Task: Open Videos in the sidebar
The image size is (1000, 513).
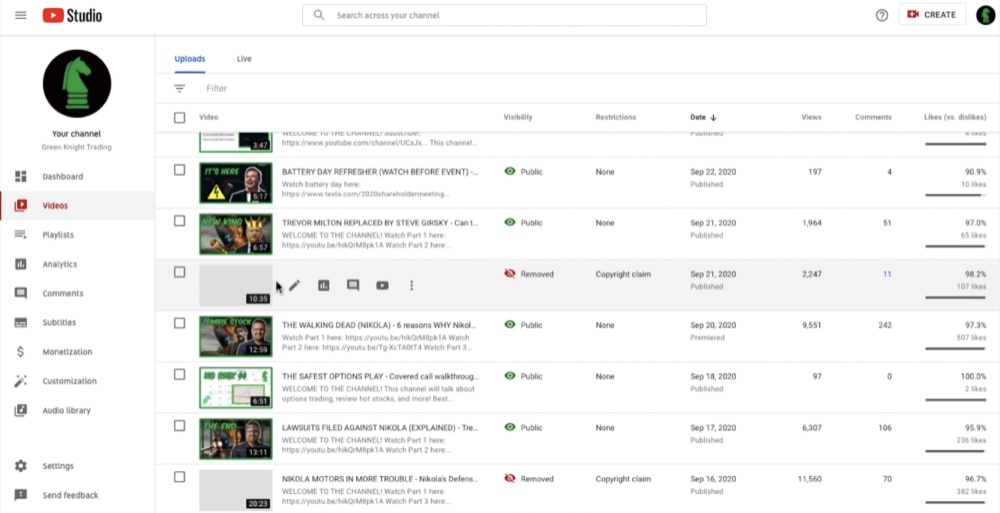Action: 77,206
